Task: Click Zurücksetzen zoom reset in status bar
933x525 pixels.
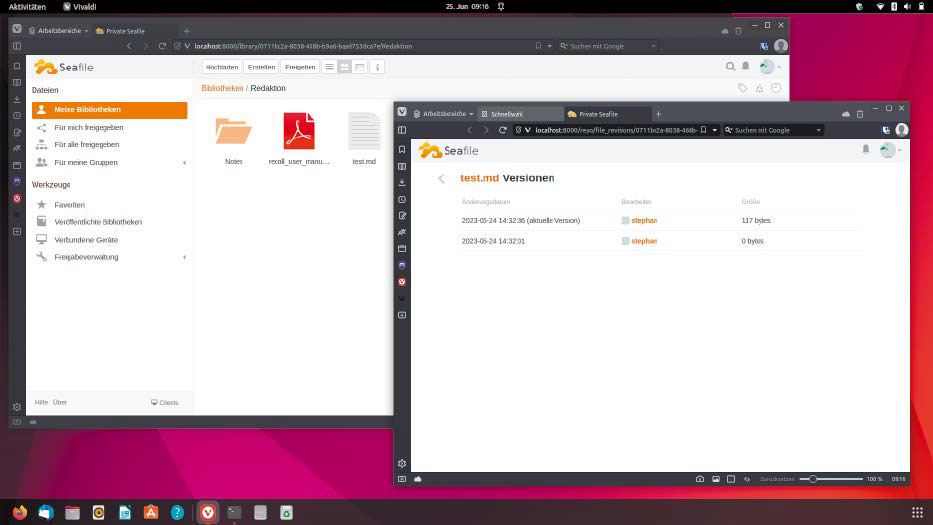Action: click(x=777, y=479)
